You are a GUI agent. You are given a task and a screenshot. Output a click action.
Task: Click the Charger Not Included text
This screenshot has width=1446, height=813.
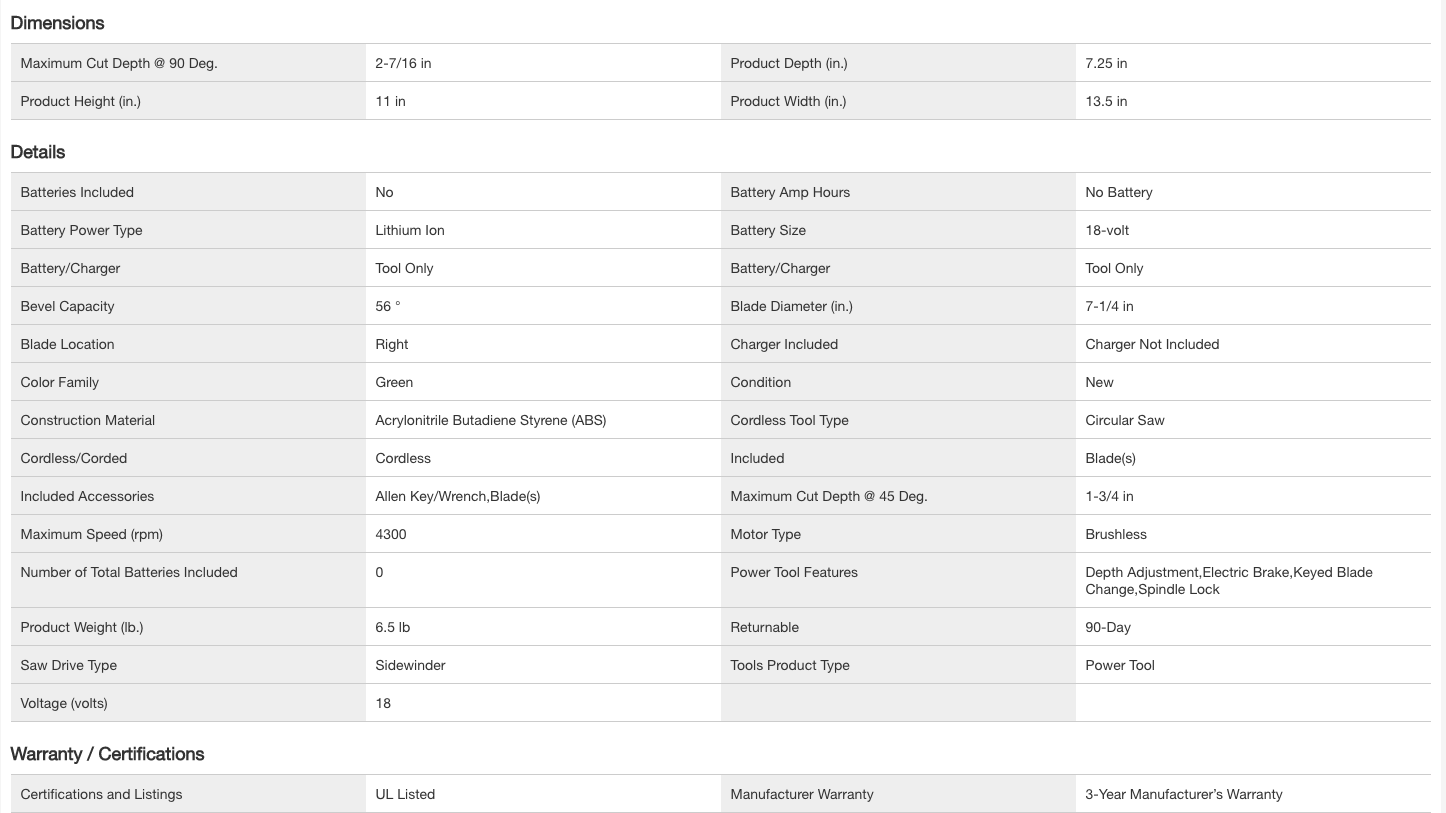pyautogui.click(x=1152, y=344)
